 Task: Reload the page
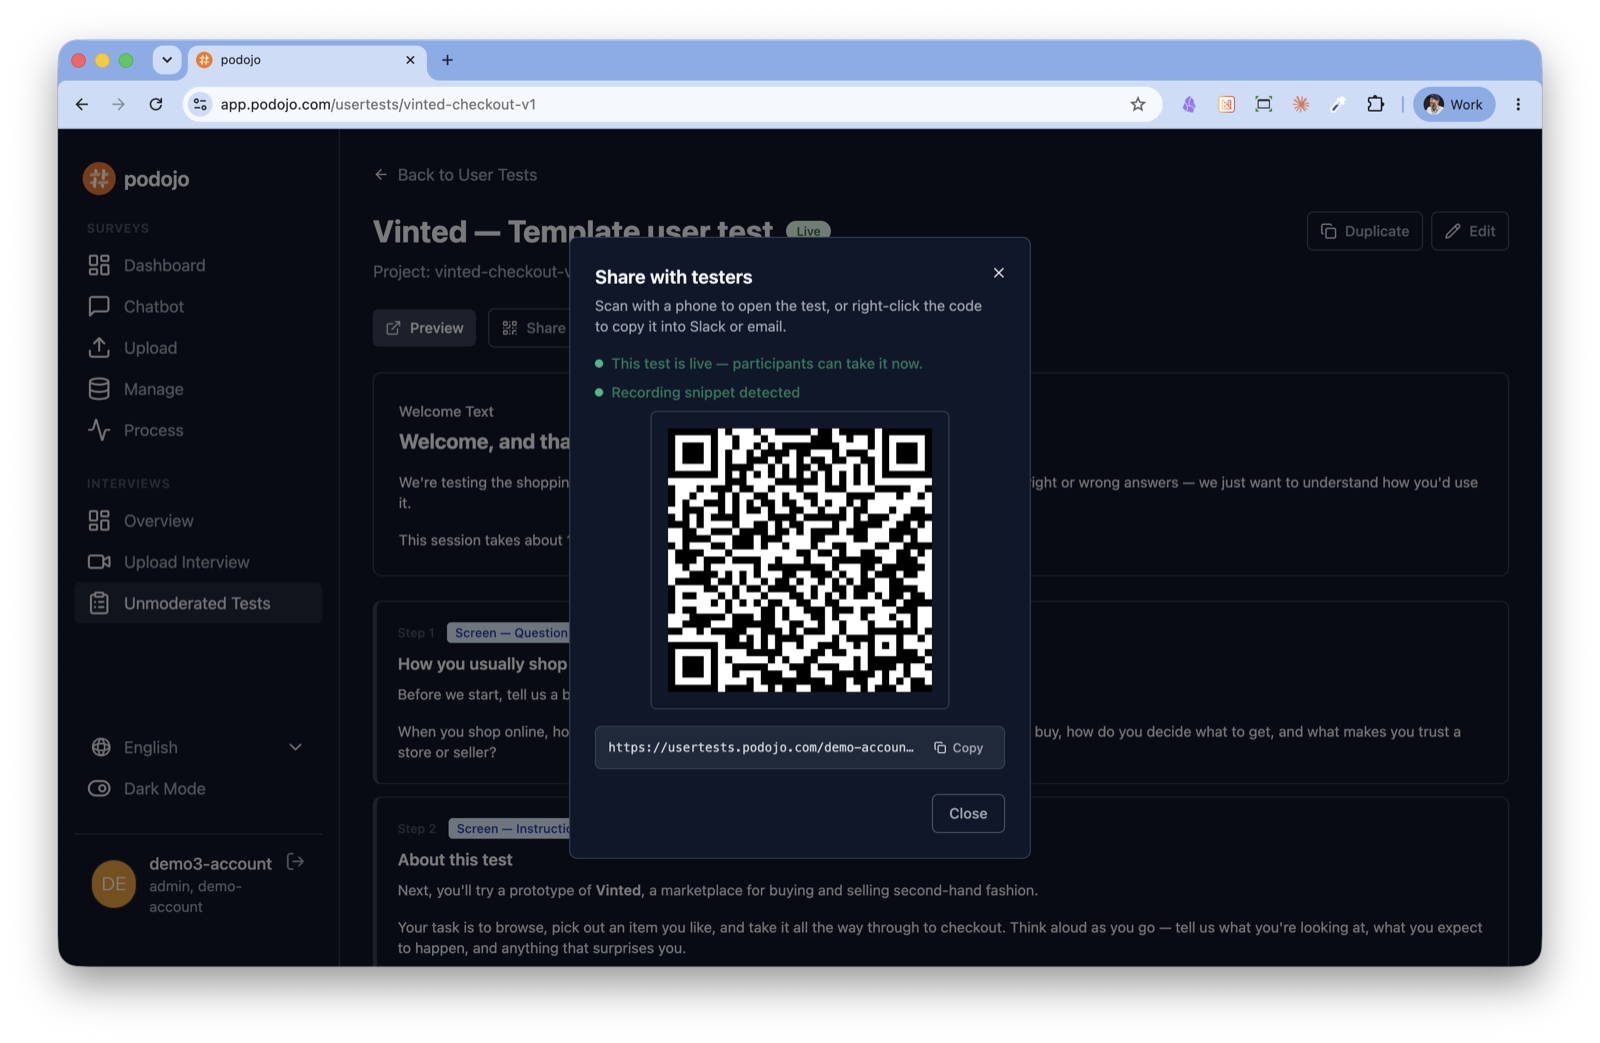pyautogui.click(x=156, y=104)
